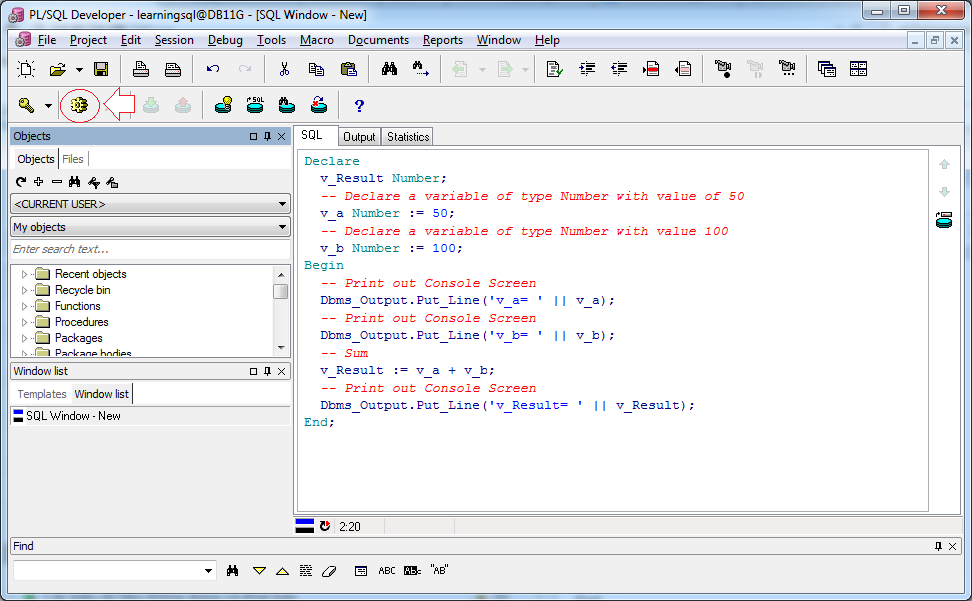Open the Macro menu
Image resolution: width=972 pixels, height=601 pixels.
click(317, 40)
